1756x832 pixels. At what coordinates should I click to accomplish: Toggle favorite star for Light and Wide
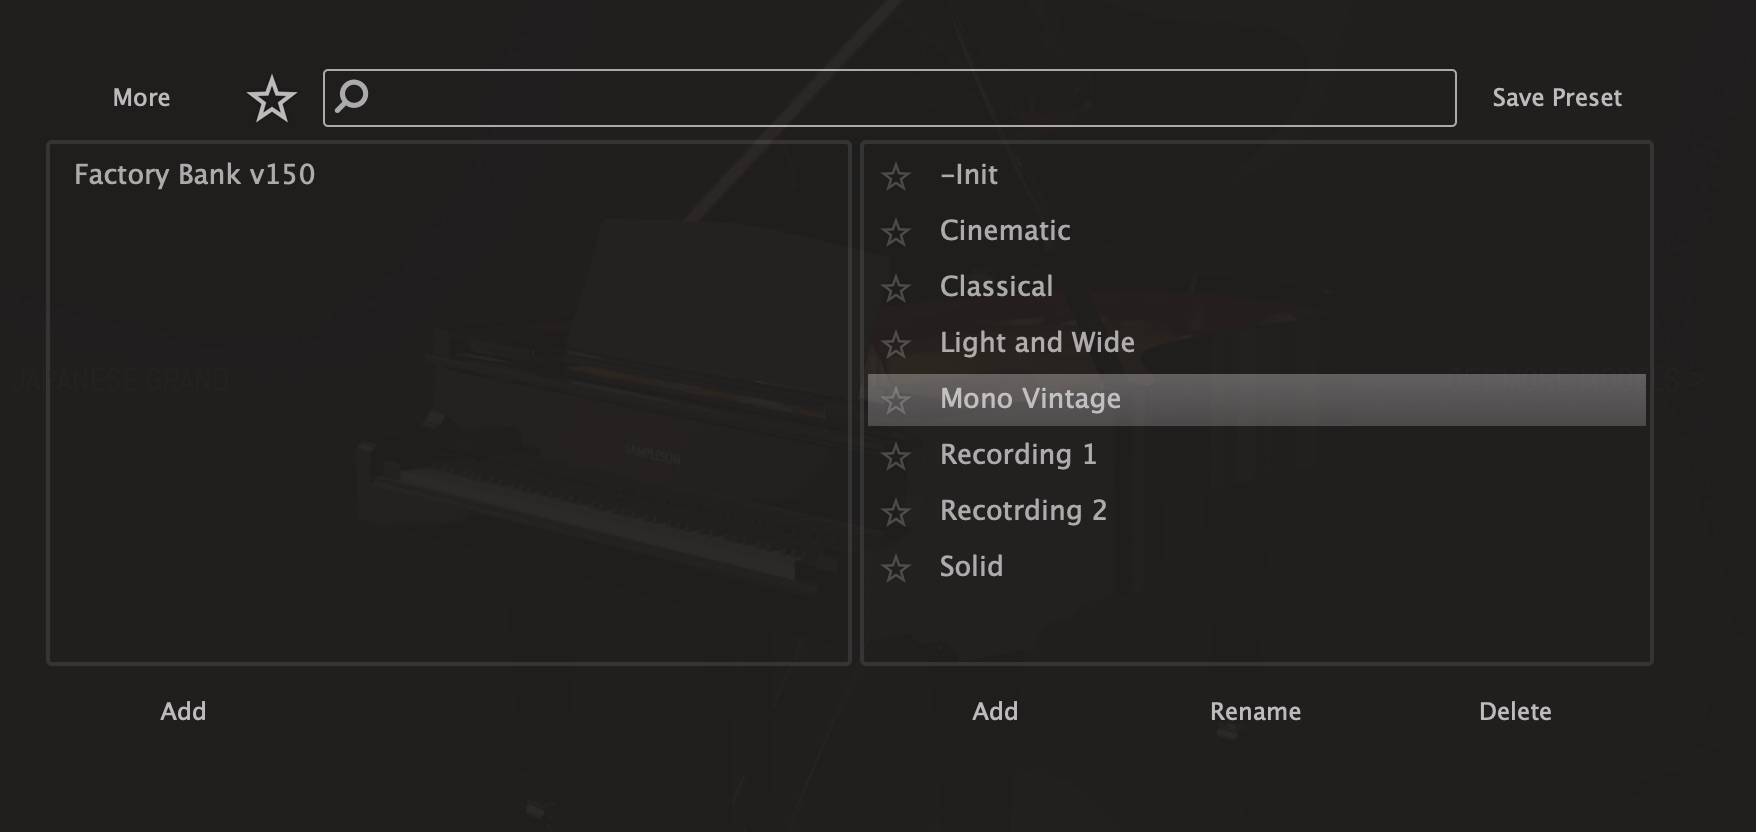(896, 345)
